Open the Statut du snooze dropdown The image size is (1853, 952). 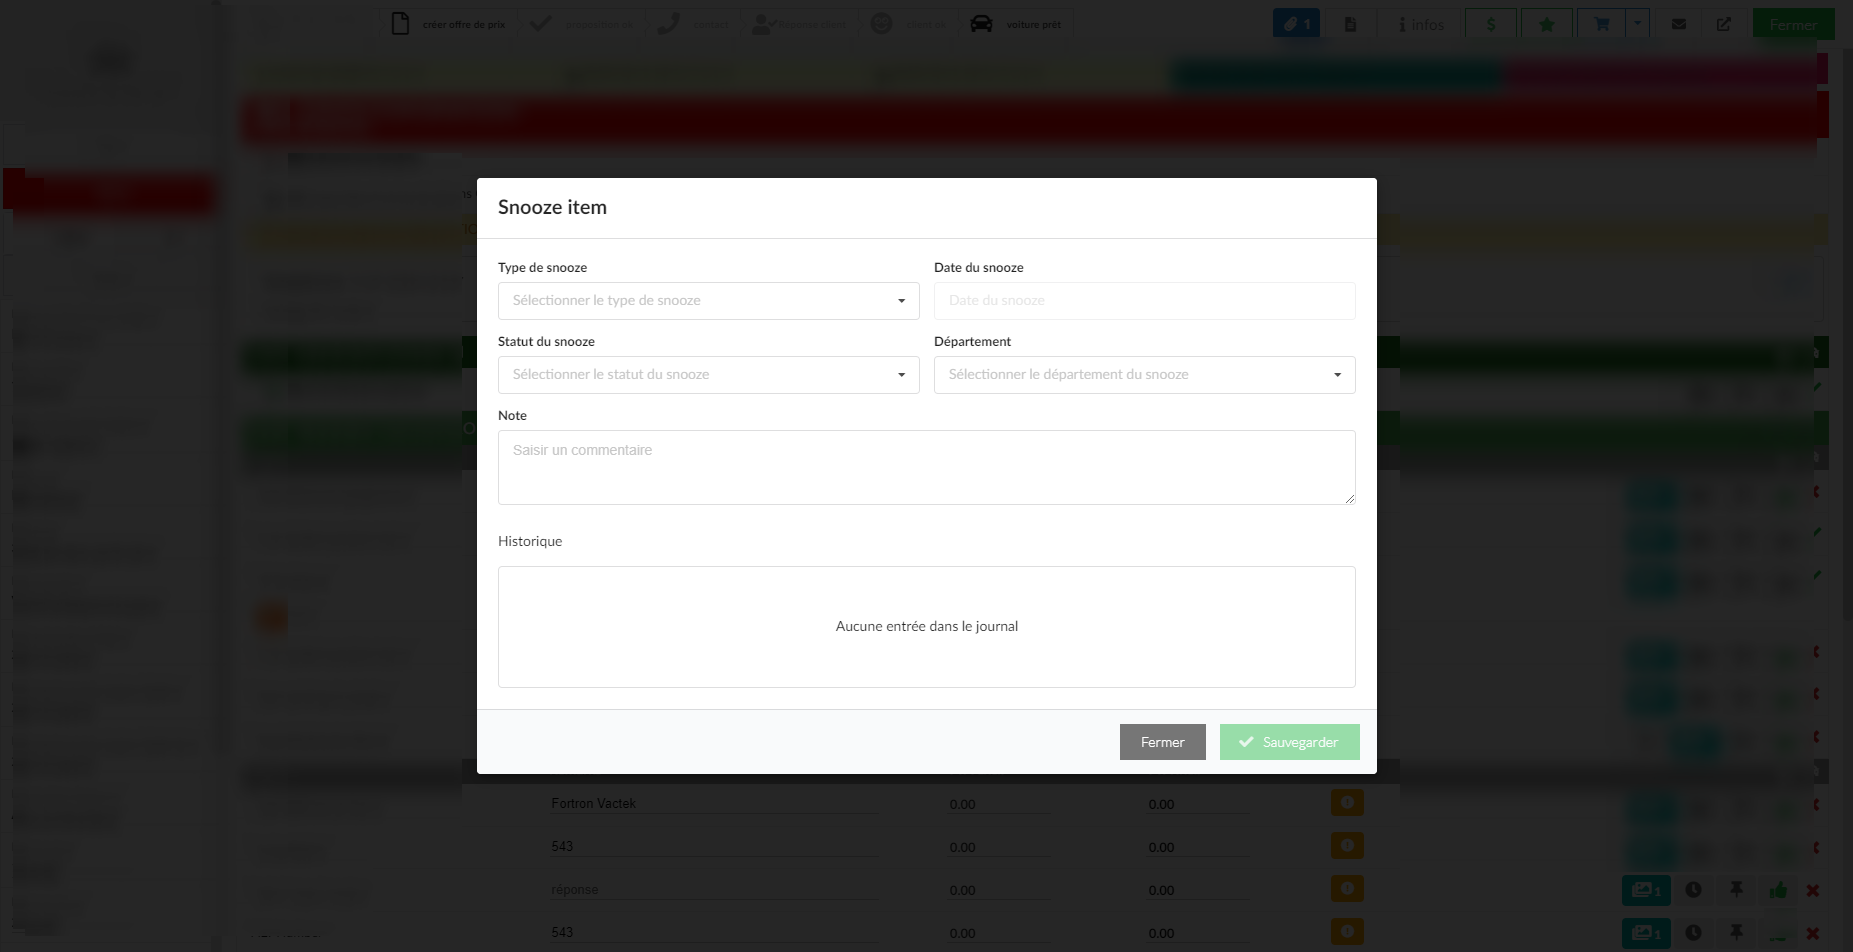[x=708, y=375]
